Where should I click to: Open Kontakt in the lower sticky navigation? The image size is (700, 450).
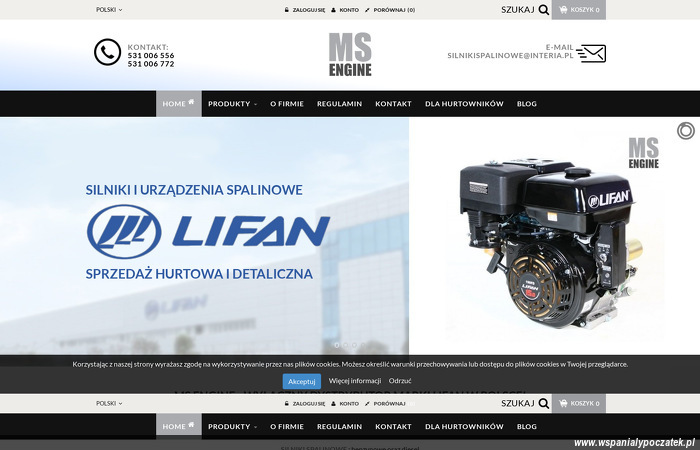coord(393,426)
